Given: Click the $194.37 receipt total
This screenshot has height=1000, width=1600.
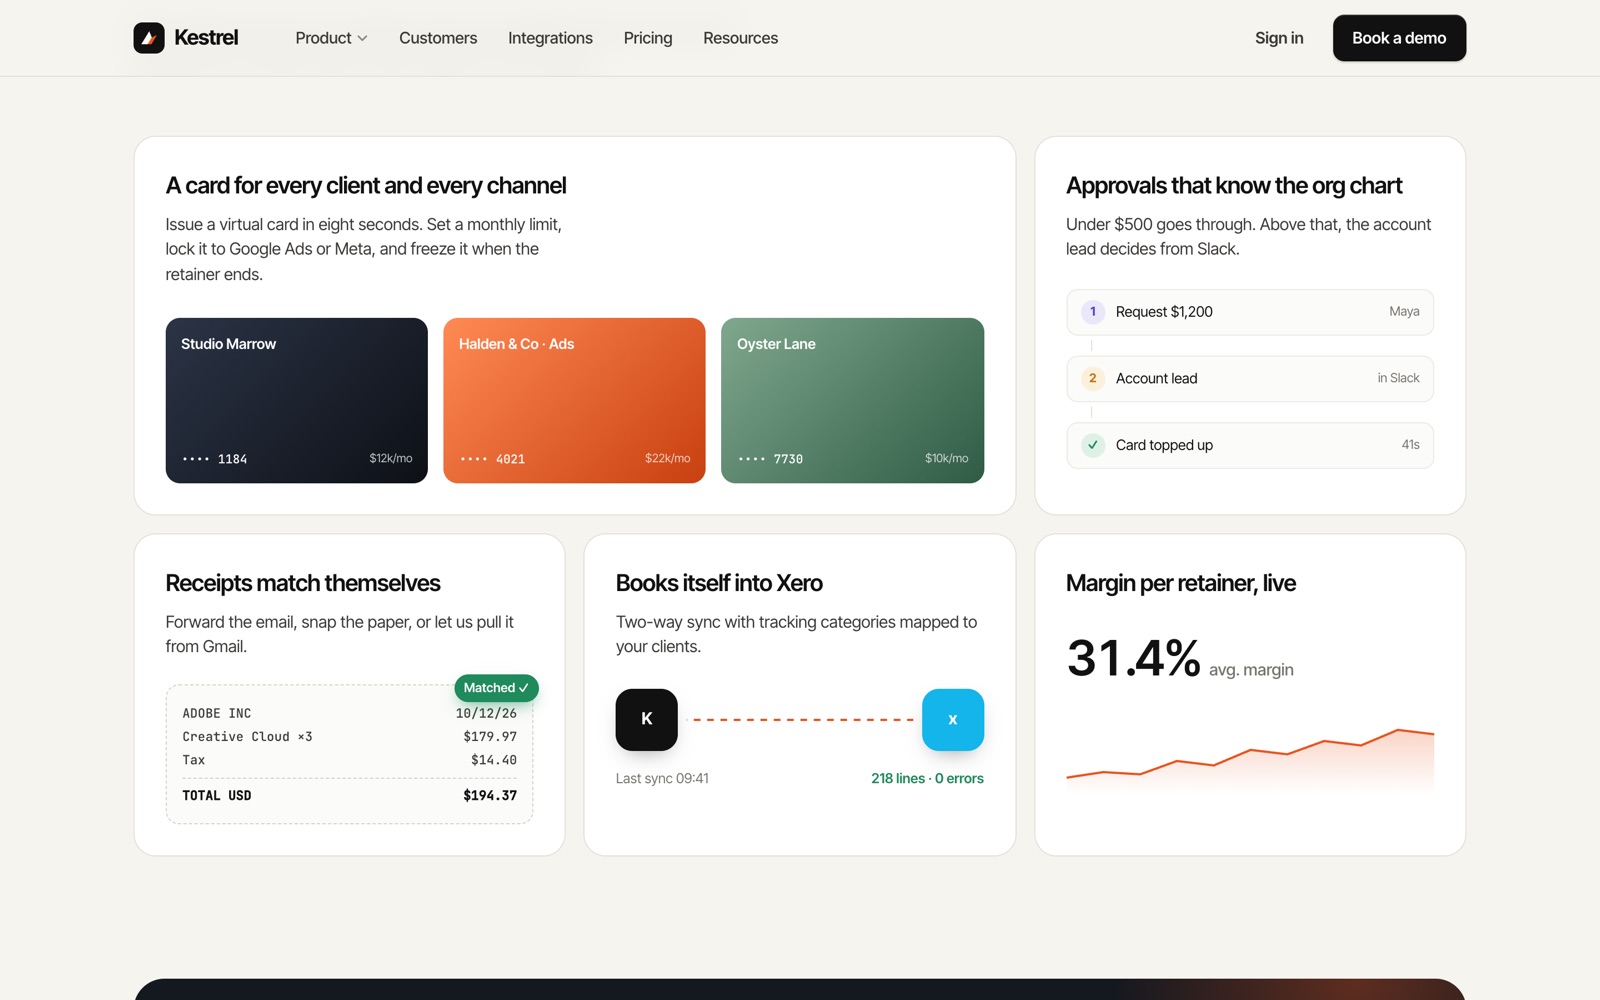Looking at the screenshot, I should [x=490, y=796].
